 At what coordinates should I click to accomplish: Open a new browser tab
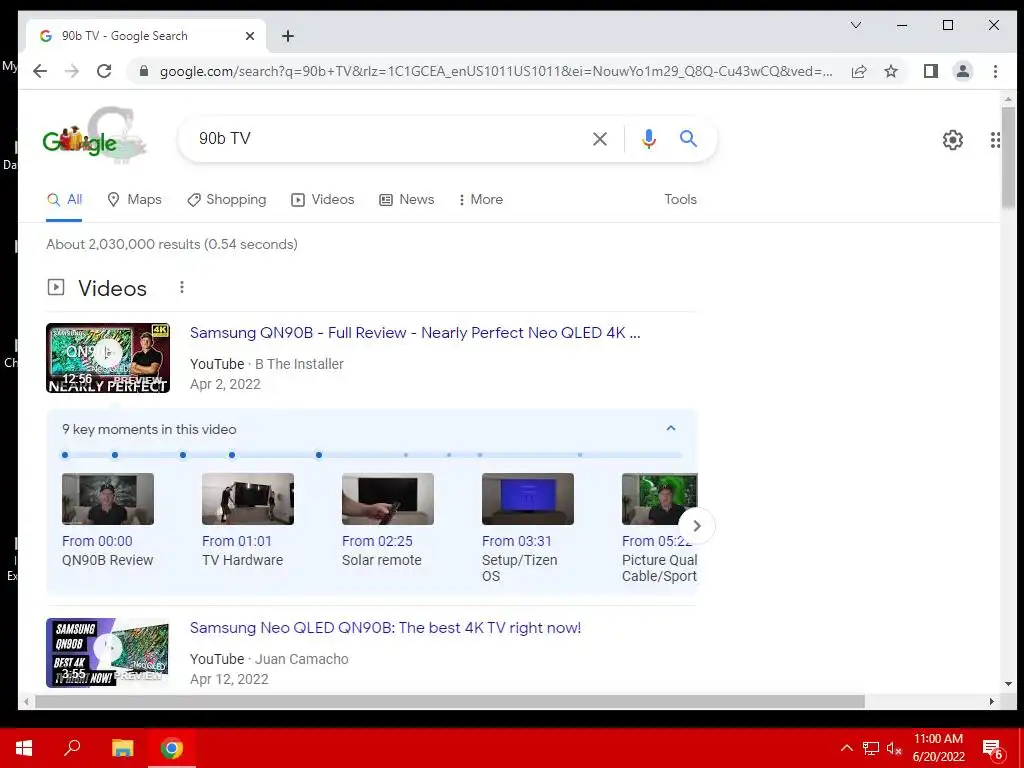(x=288, y=36)
